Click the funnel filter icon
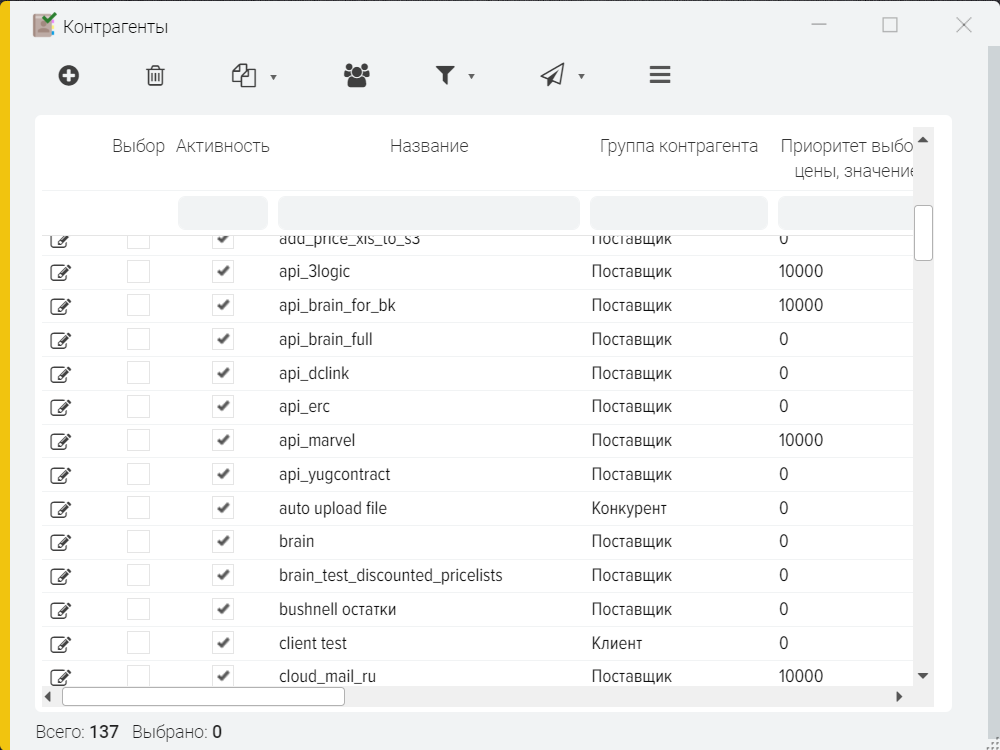Viewport: 1000px width, 750px height. [x=445, y=75]
